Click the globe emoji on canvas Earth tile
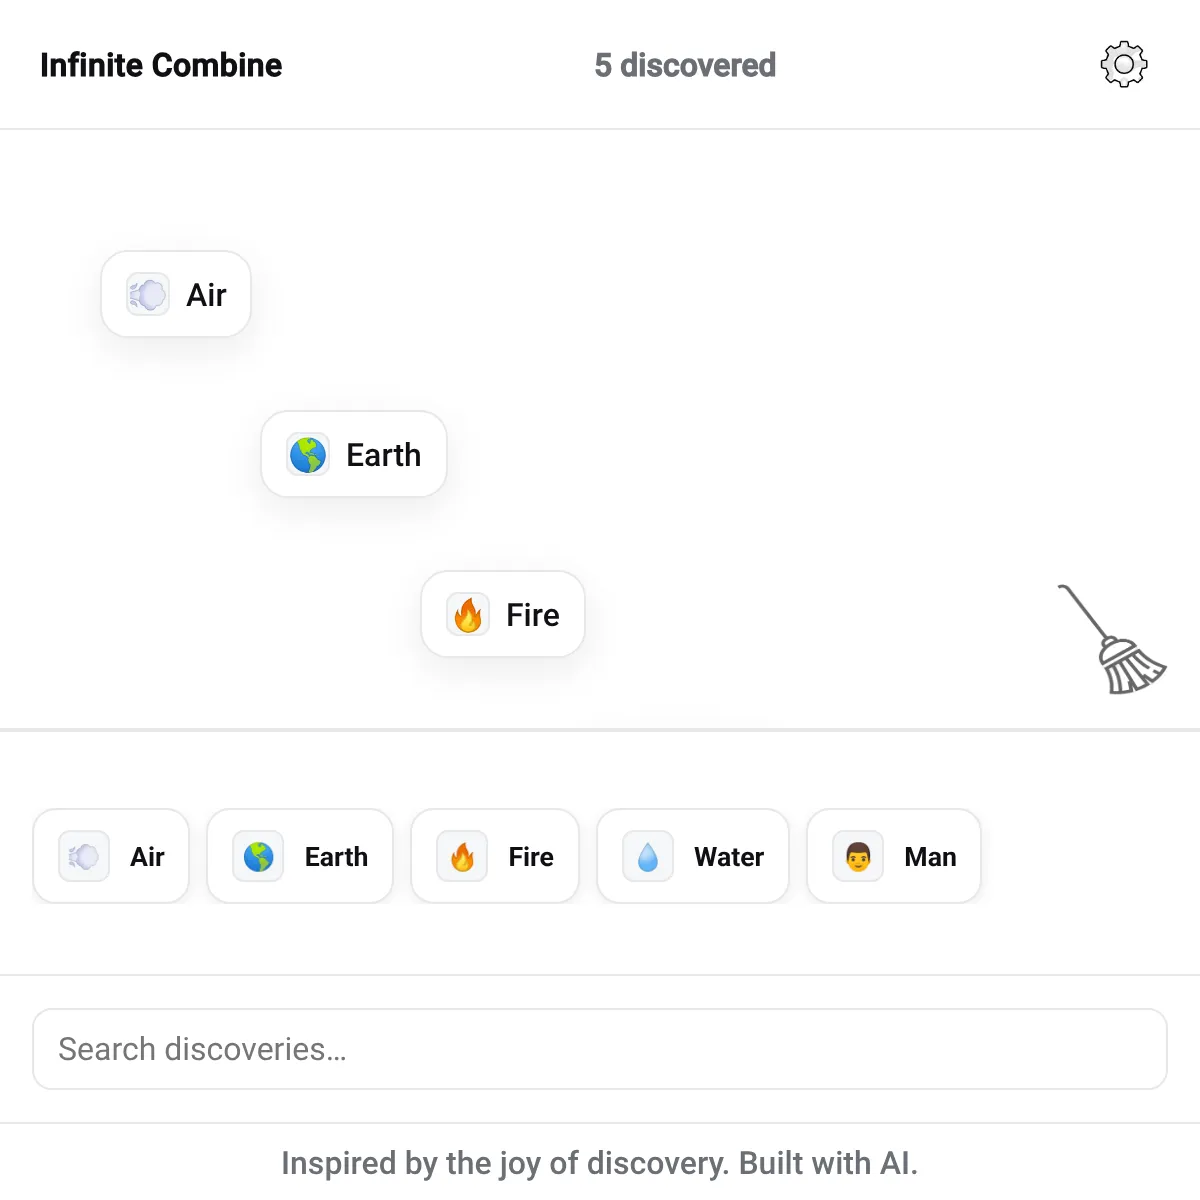The image size is (1200, 1200). point(308,455)
